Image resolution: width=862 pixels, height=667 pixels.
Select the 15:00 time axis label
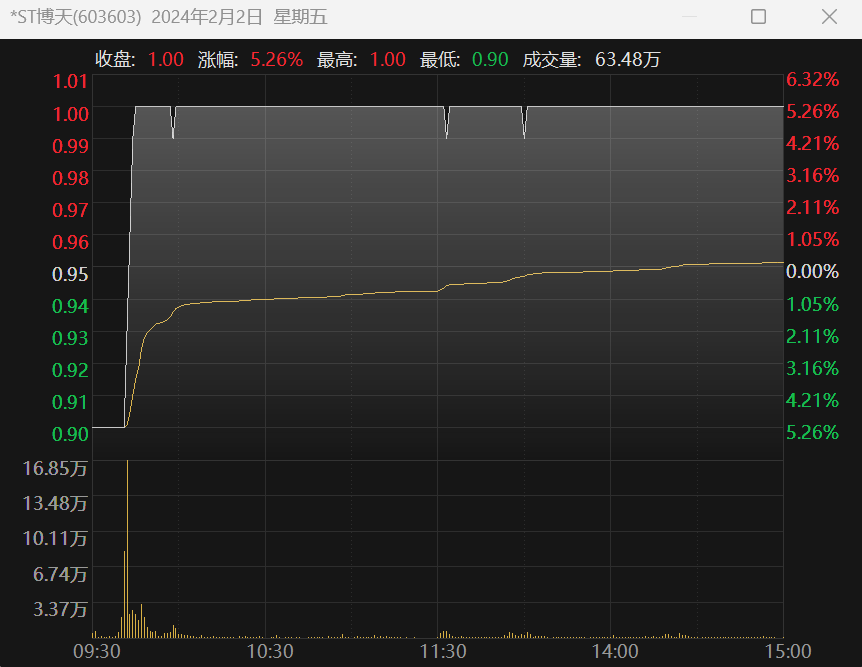tap(787, 651)
